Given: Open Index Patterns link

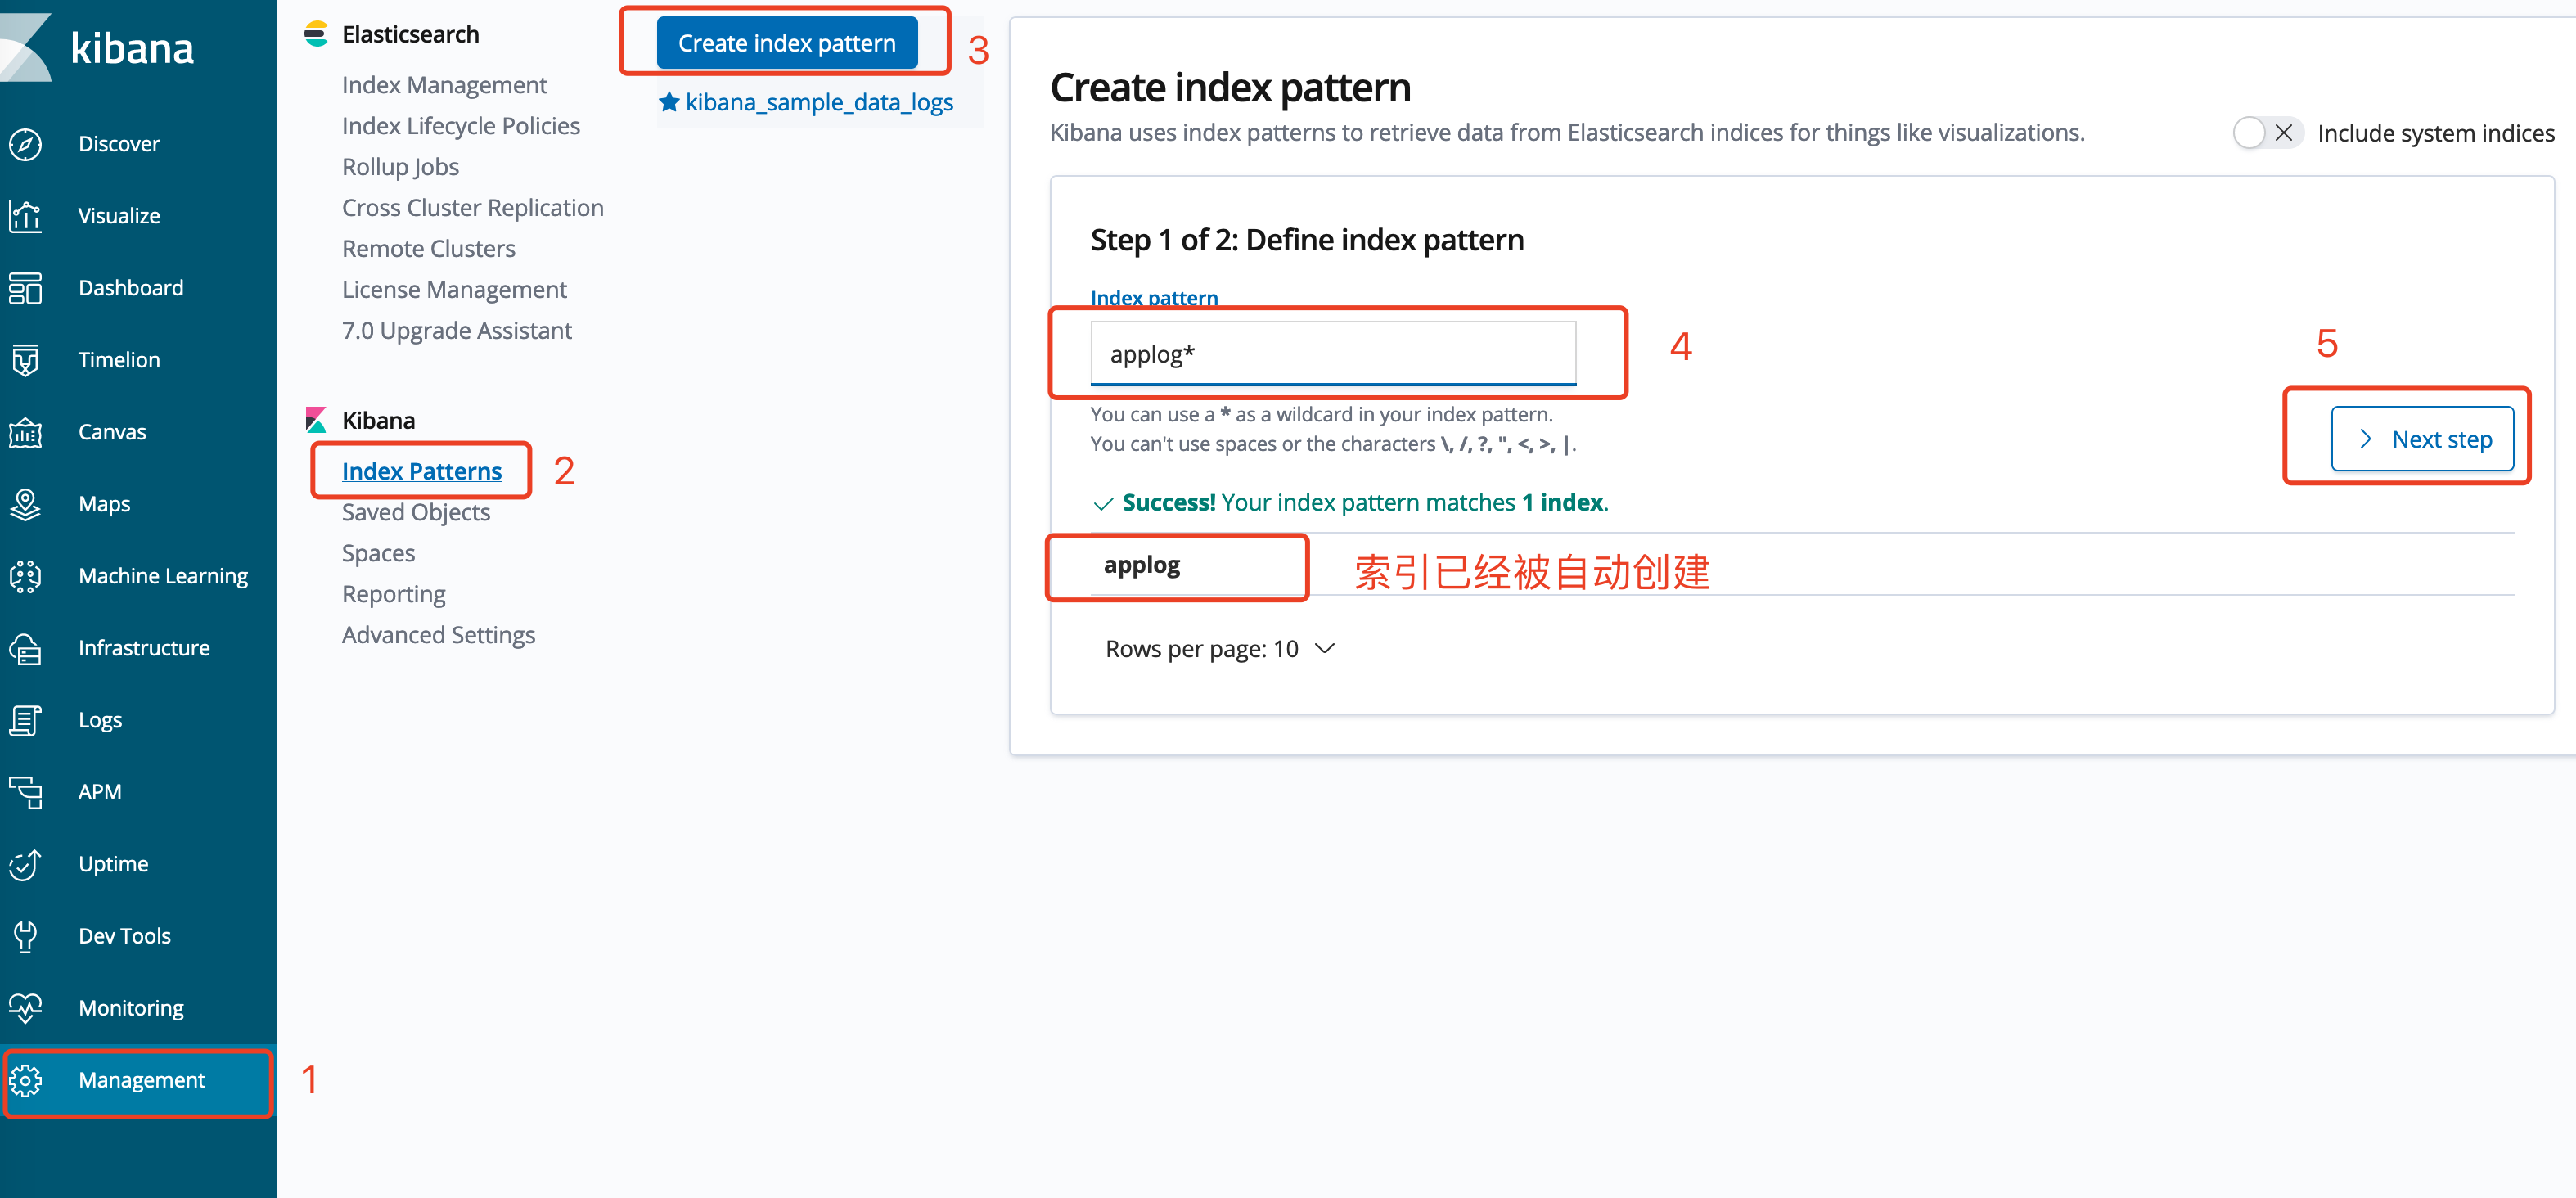Looking at the screenshot, I should [422, 471].
